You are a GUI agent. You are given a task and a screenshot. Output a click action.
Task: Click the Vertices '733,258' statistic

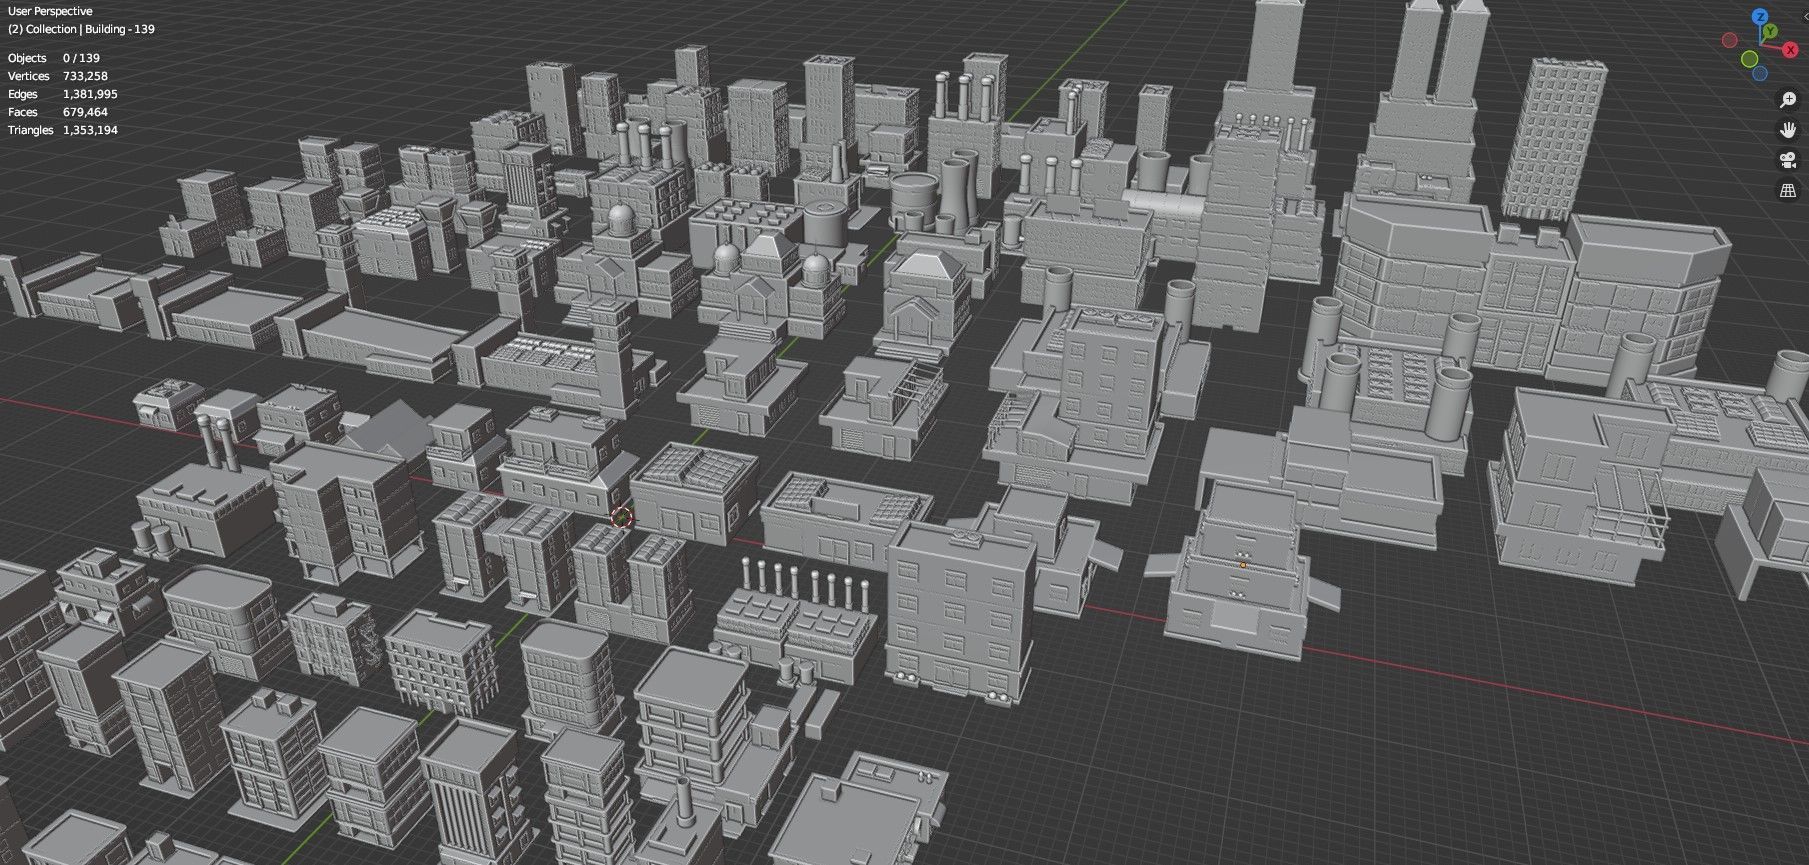pyautogui.click(x=85, y=76)
